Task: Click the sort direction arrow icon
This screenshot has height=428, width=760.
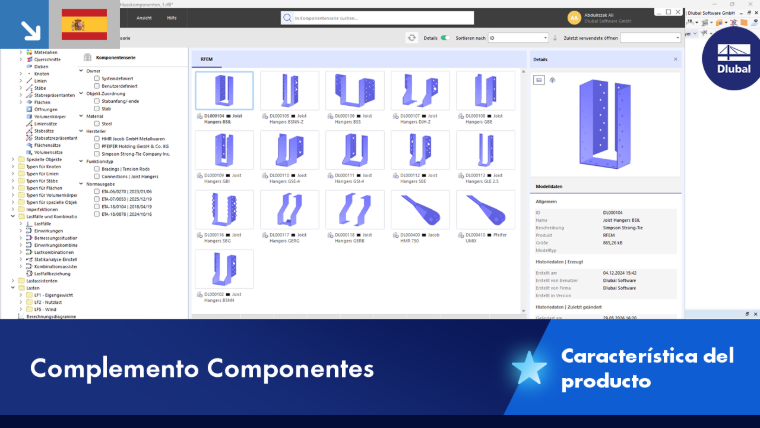Action: coord(555,38)
